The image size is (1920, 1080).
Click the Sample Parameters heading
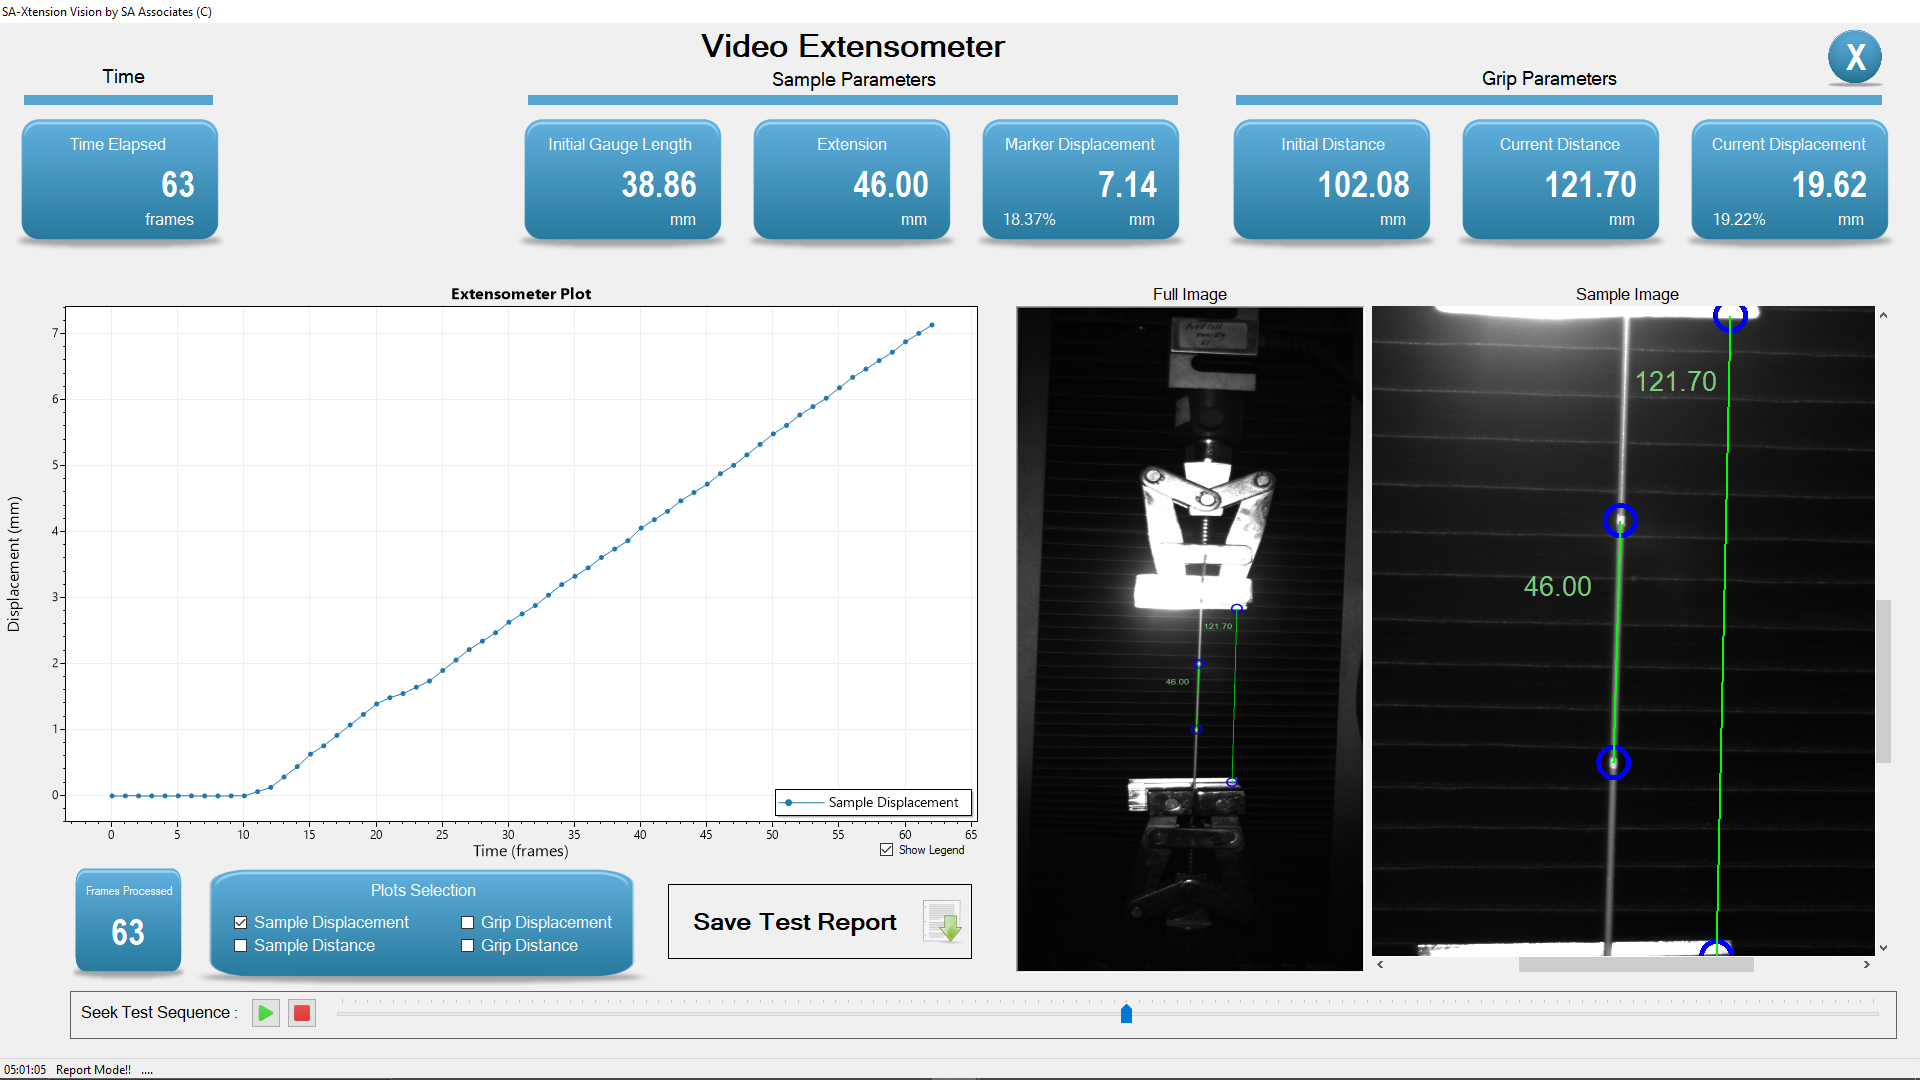click(853, 79)
